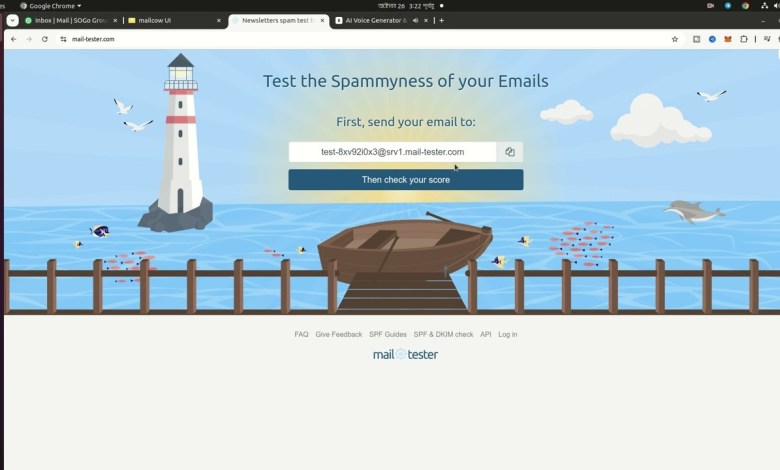Open the blue circular extension icon

pos(712,39)
